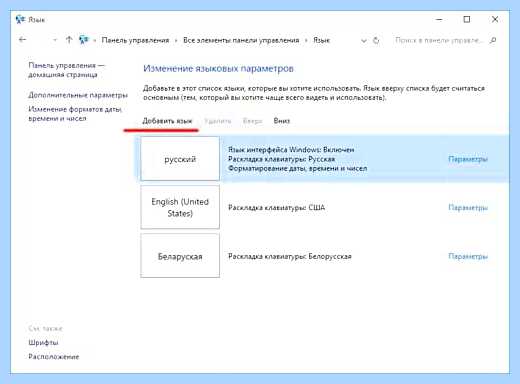Open Параметры for English (United States)

point(468,208)
